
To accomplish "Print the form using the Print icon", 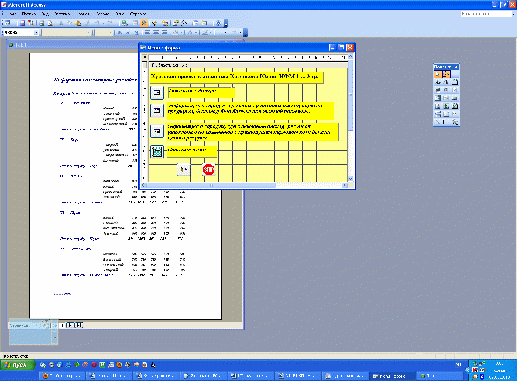I will (42, 23).
